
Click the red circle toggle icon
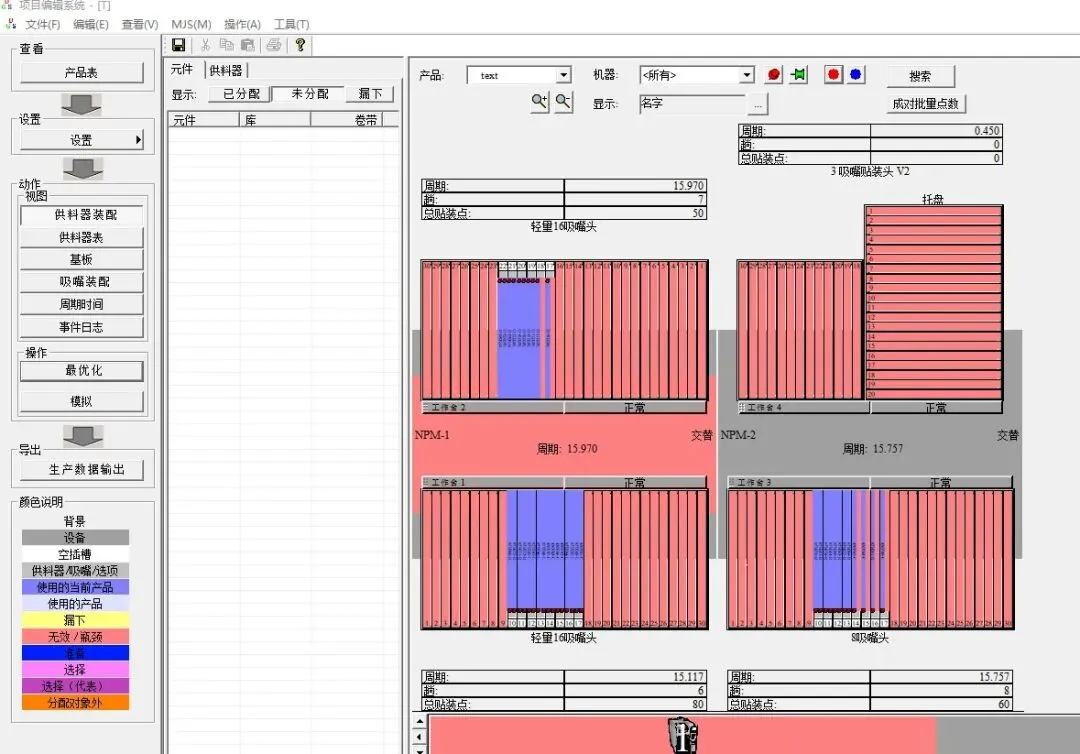point(833,74)
